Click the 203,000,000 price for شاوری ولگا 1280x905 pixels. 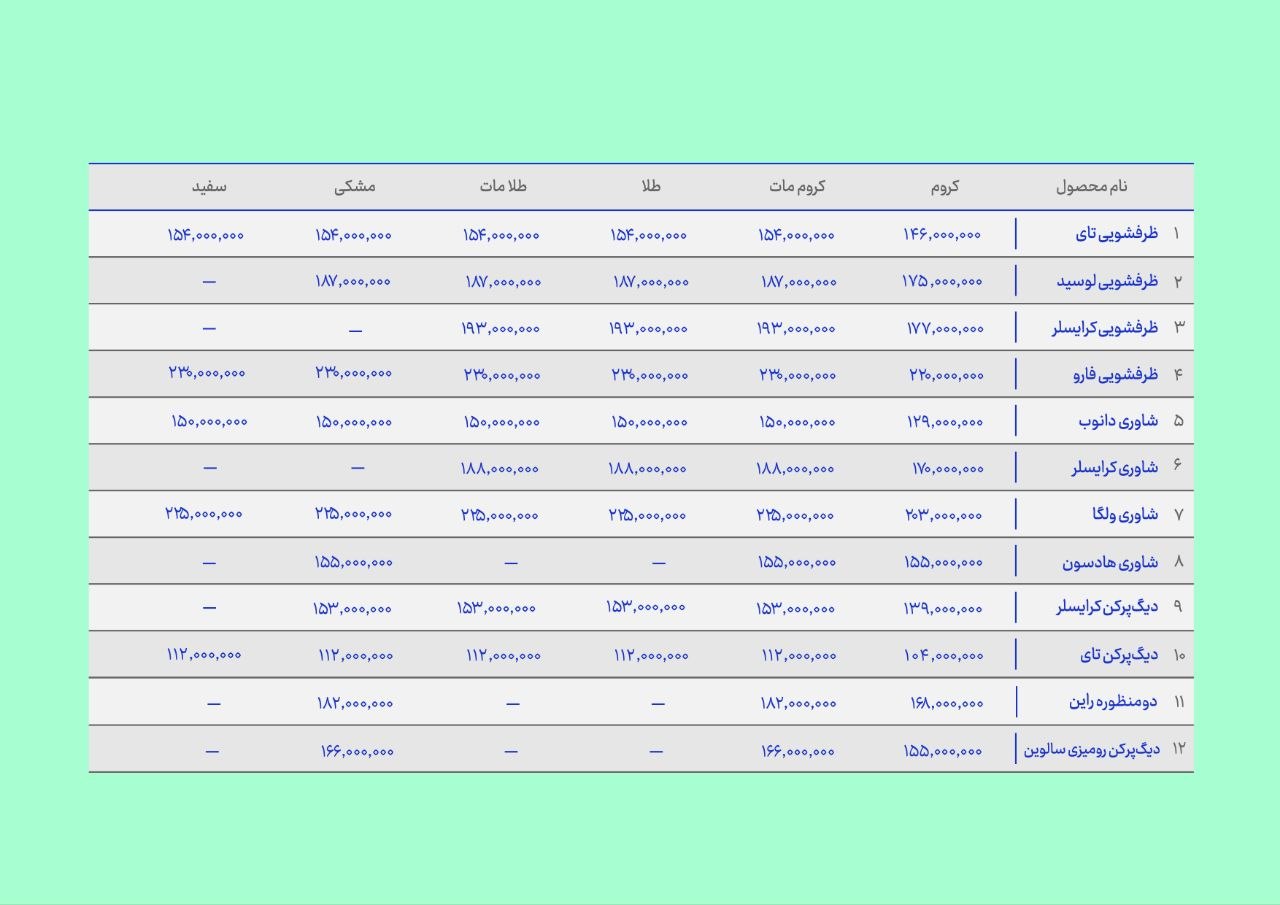943,516
